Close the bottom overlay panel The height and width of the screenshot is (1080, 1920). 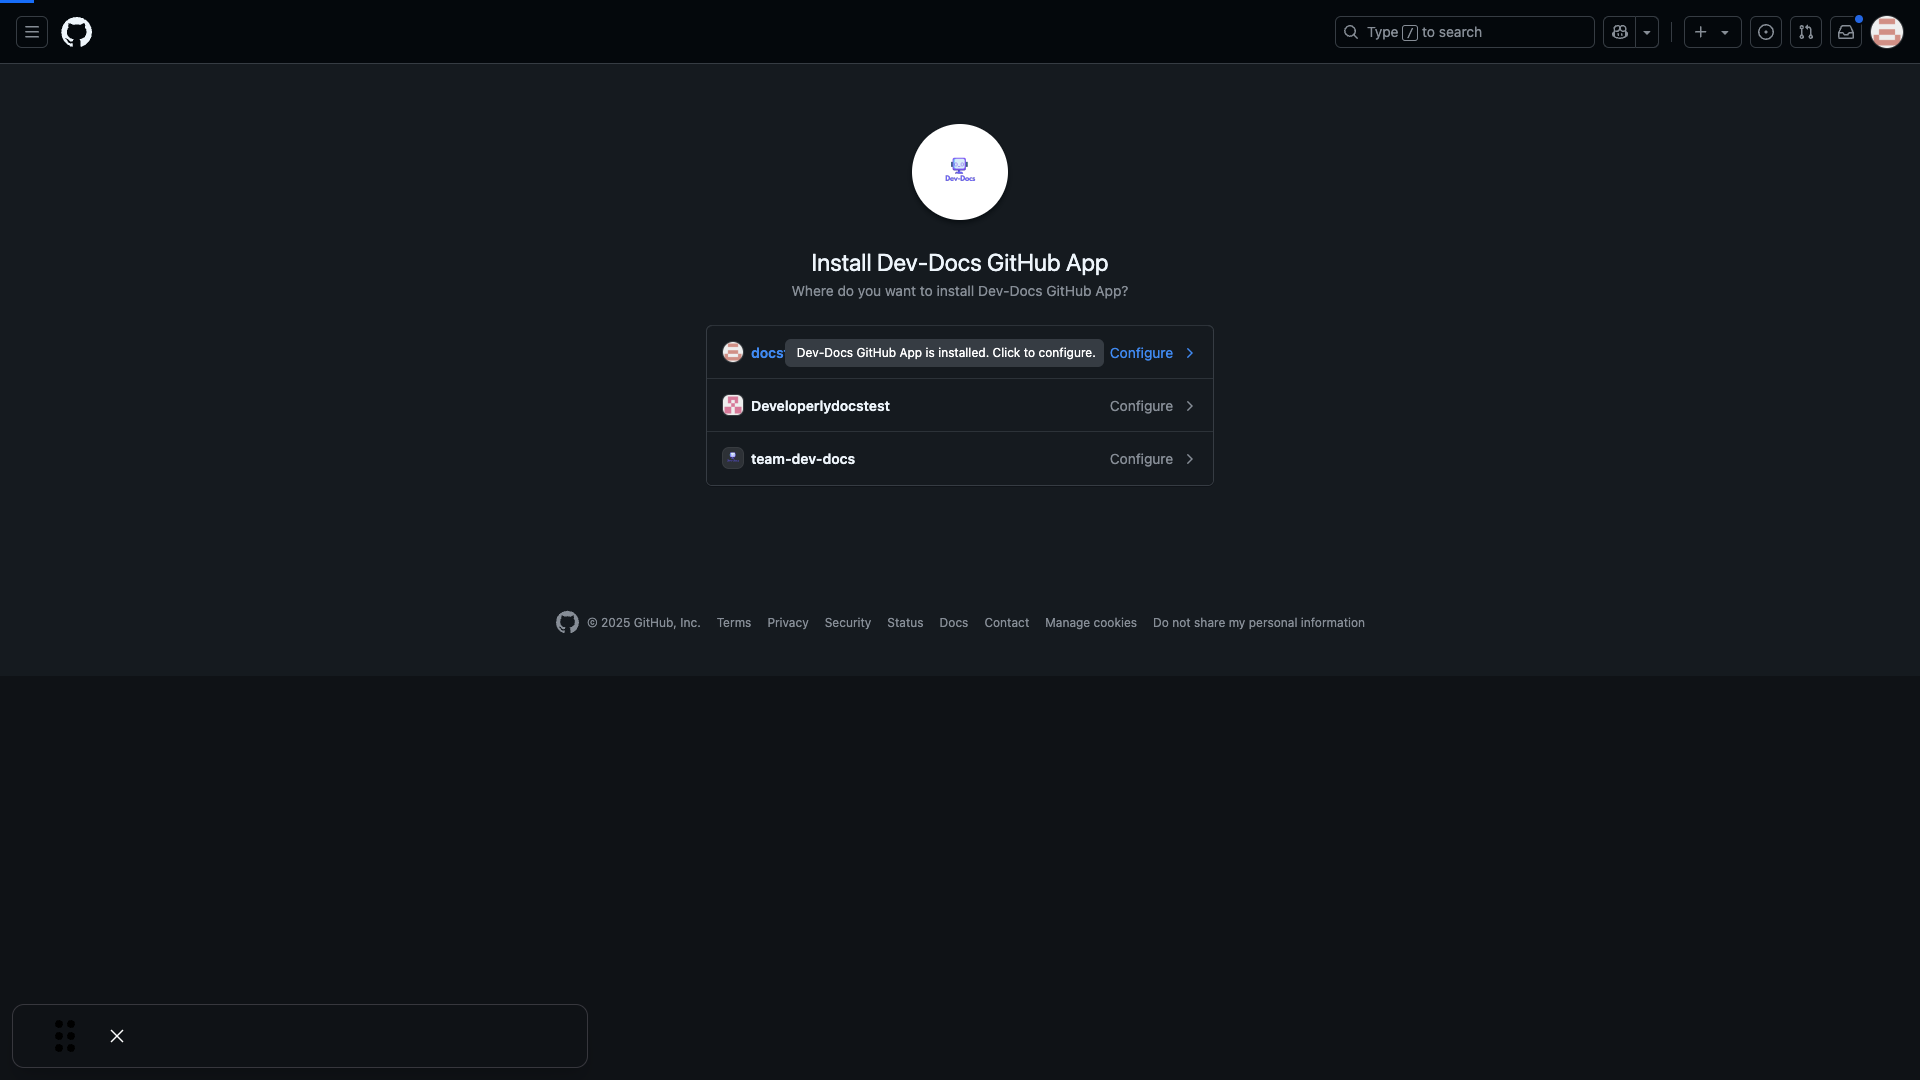tap(116, 1035)
